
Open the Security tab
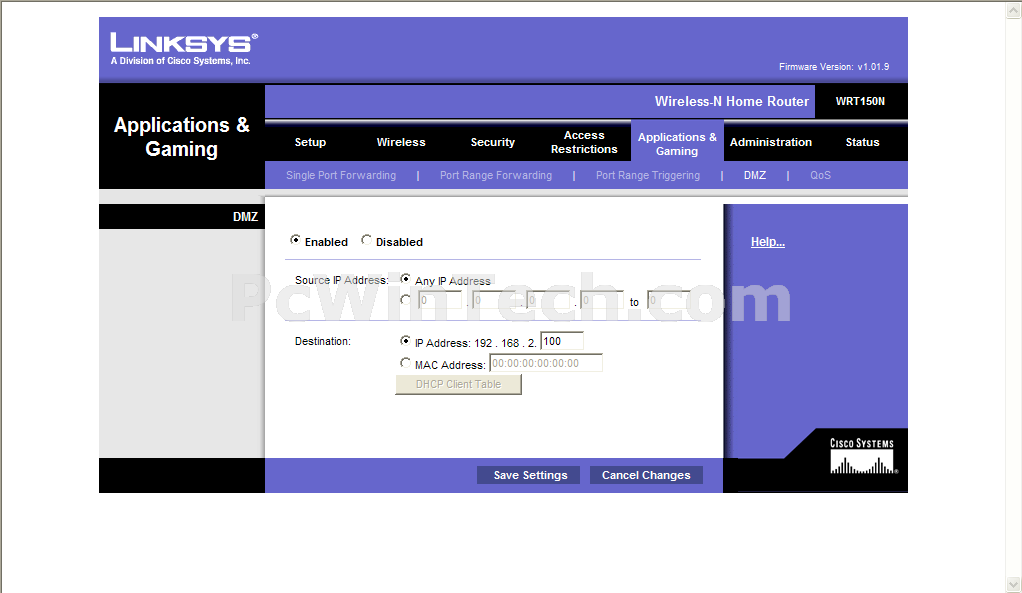point(493,142)
